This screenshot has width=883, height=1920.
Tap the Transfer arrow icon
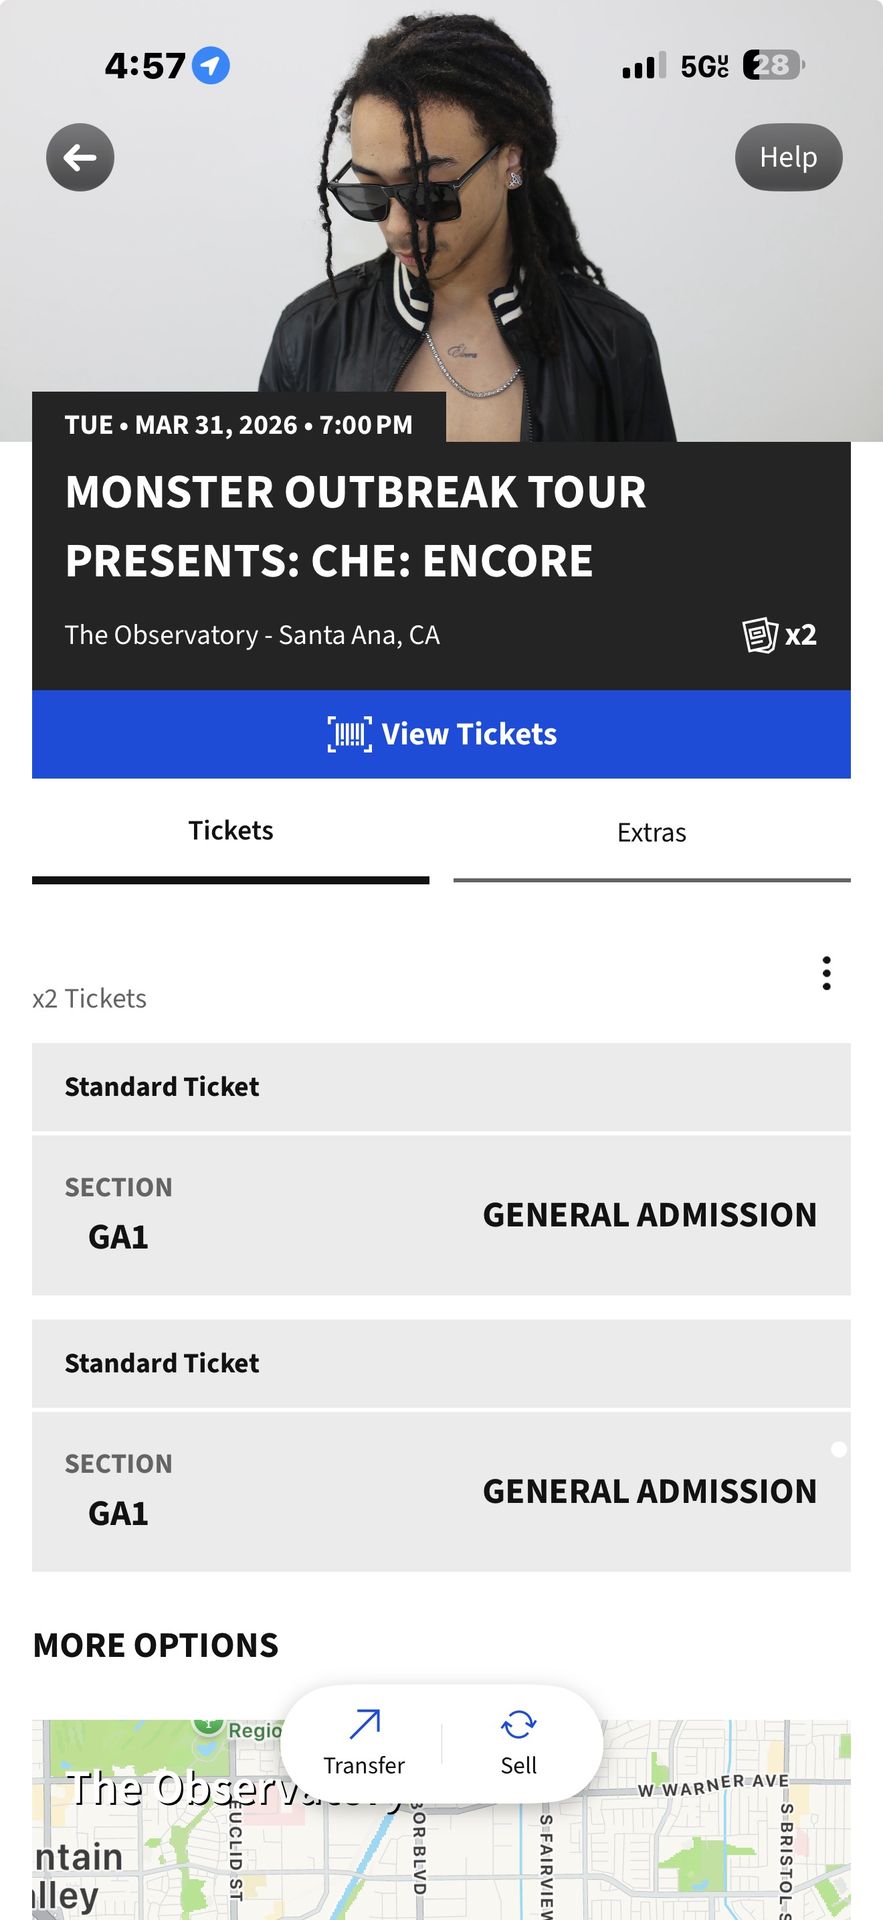tap(364, 1724)
